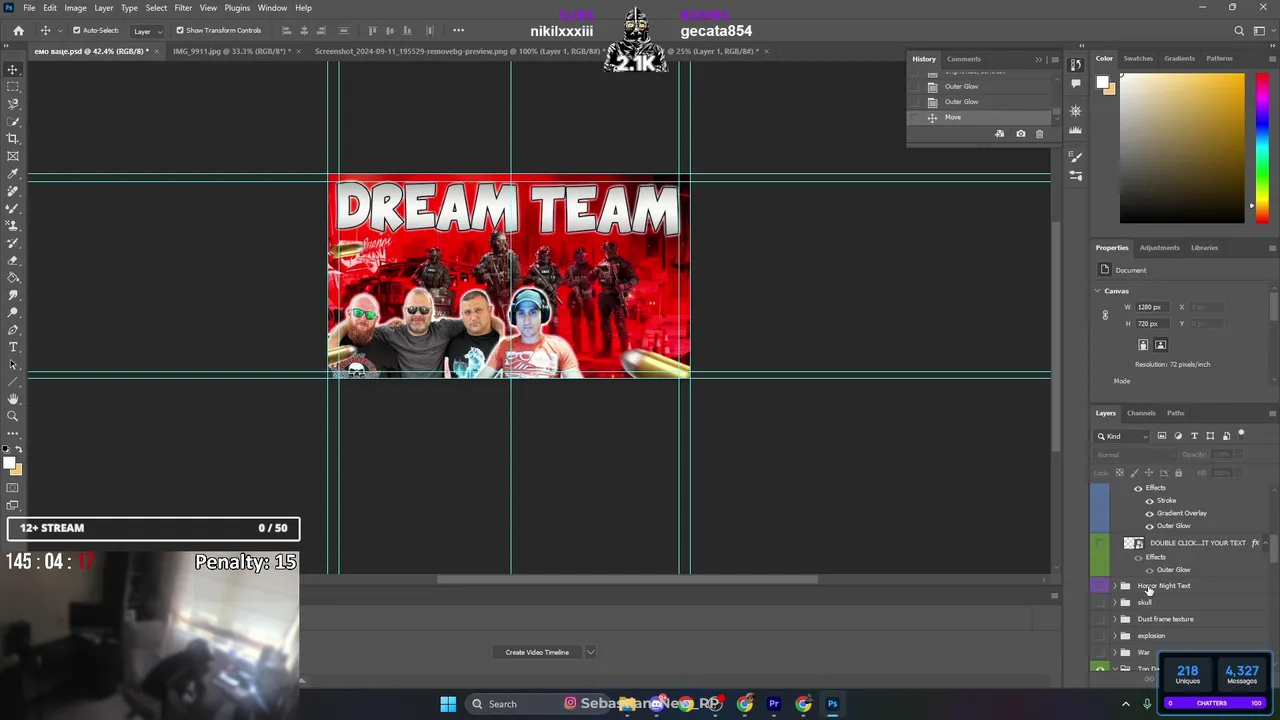
Task: Pick a color in the color field
Action: click(1182, 147)
